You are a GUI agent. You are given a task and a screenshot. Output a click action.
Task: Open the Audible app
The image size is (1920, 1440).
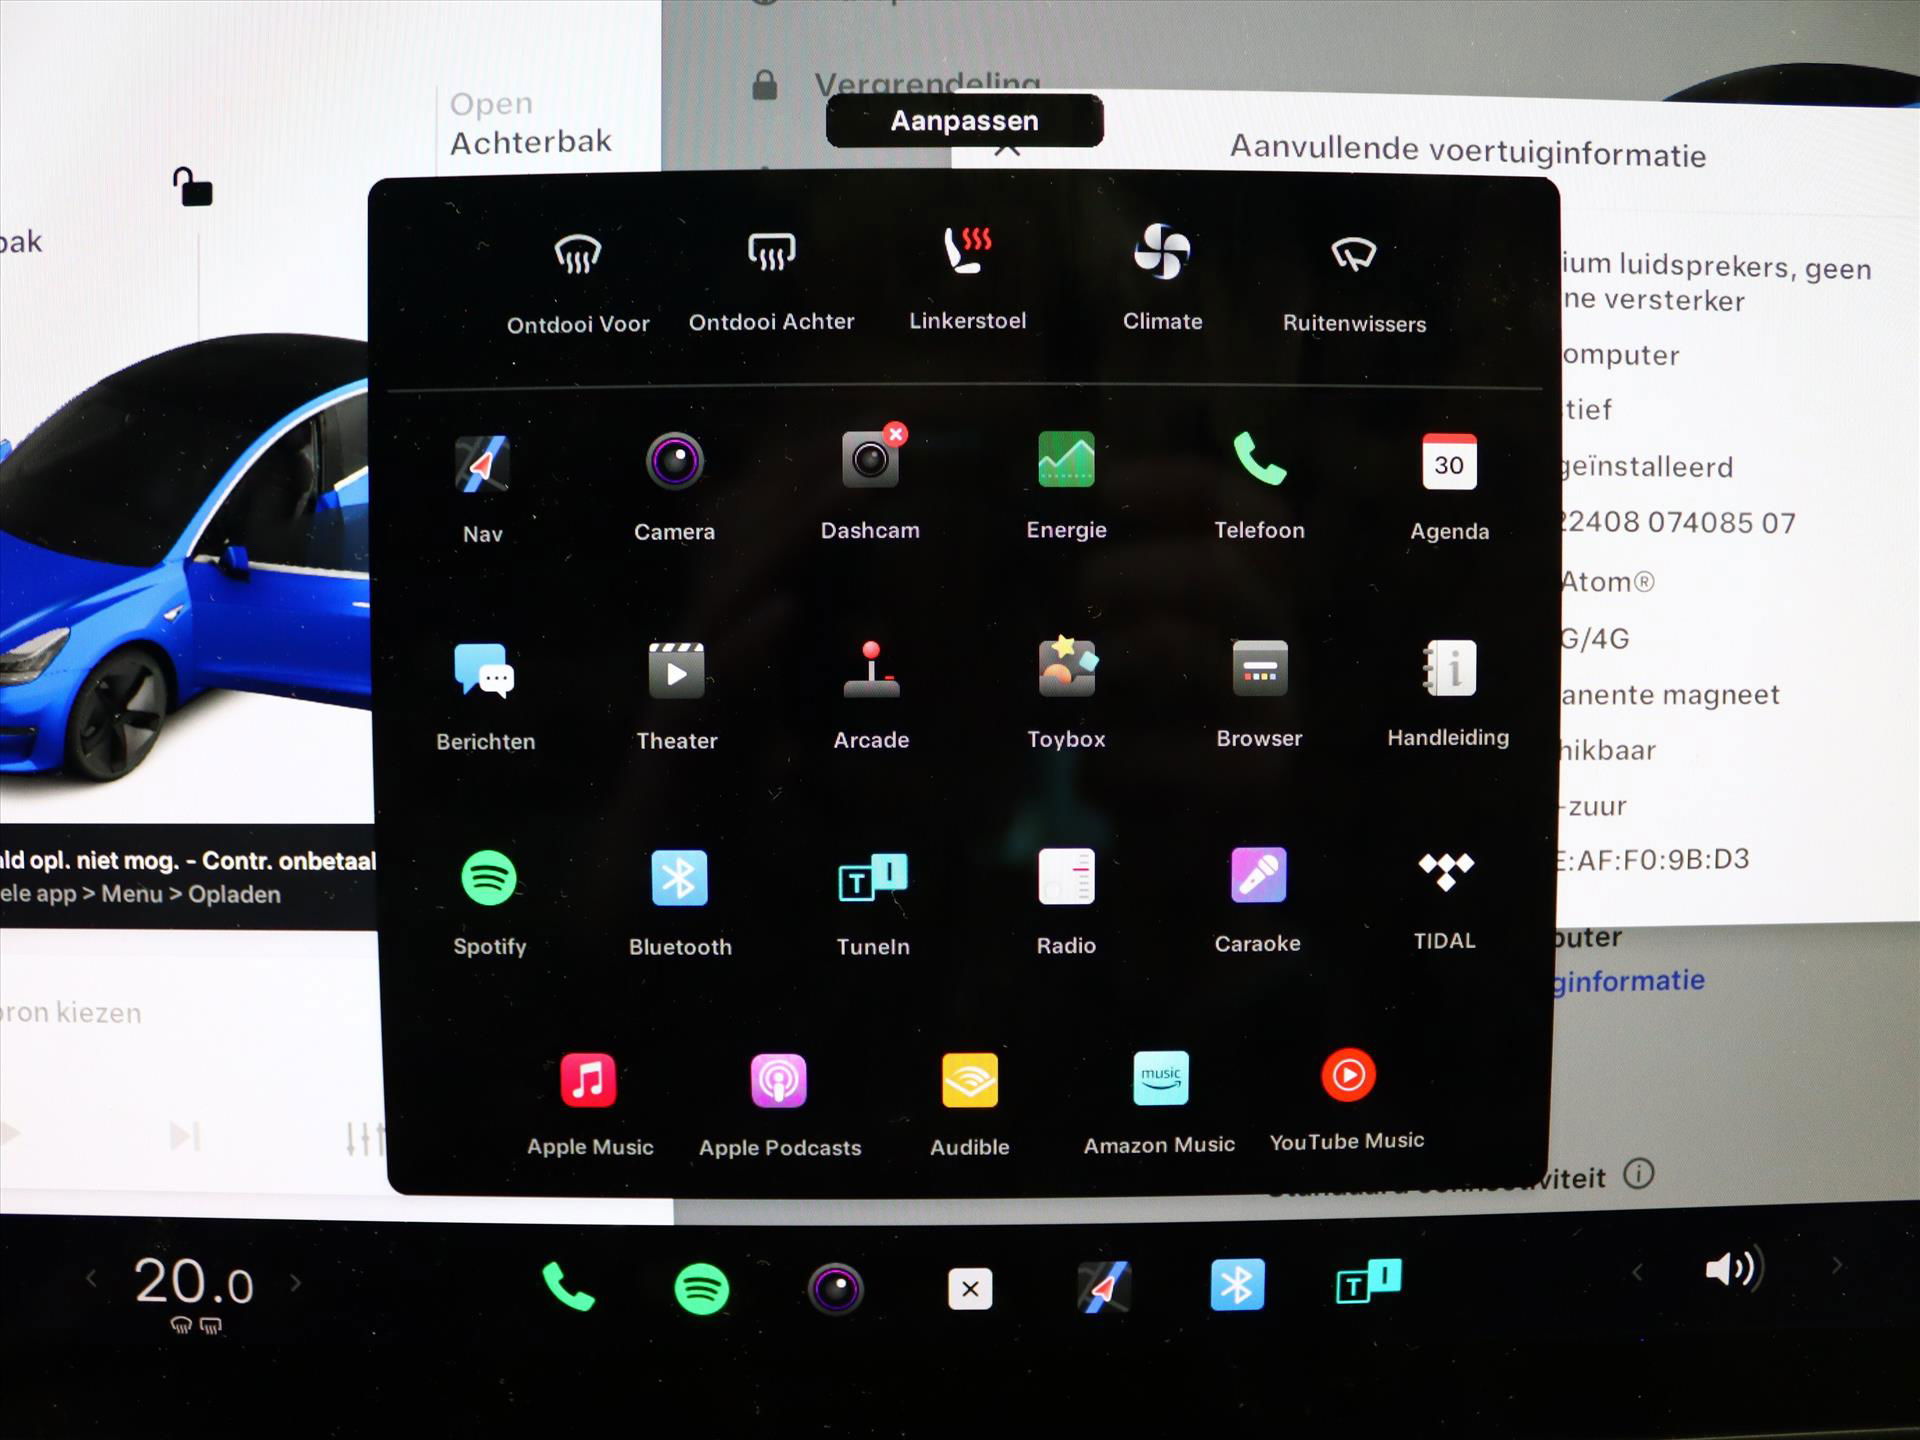pyautogui.click(x=970, y=1106)
